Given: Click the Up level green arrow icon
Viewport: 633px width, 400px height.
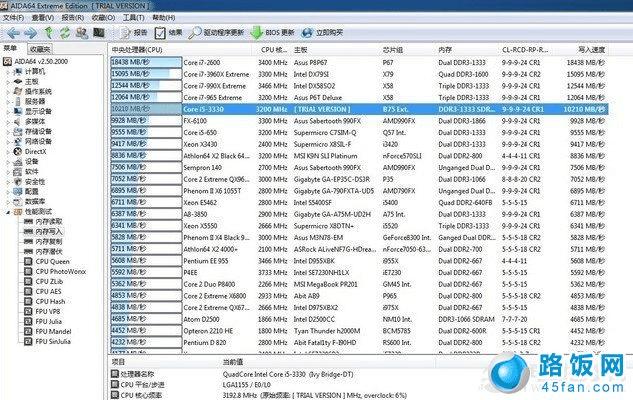Looking at the screenshot, I should [48, 33].
